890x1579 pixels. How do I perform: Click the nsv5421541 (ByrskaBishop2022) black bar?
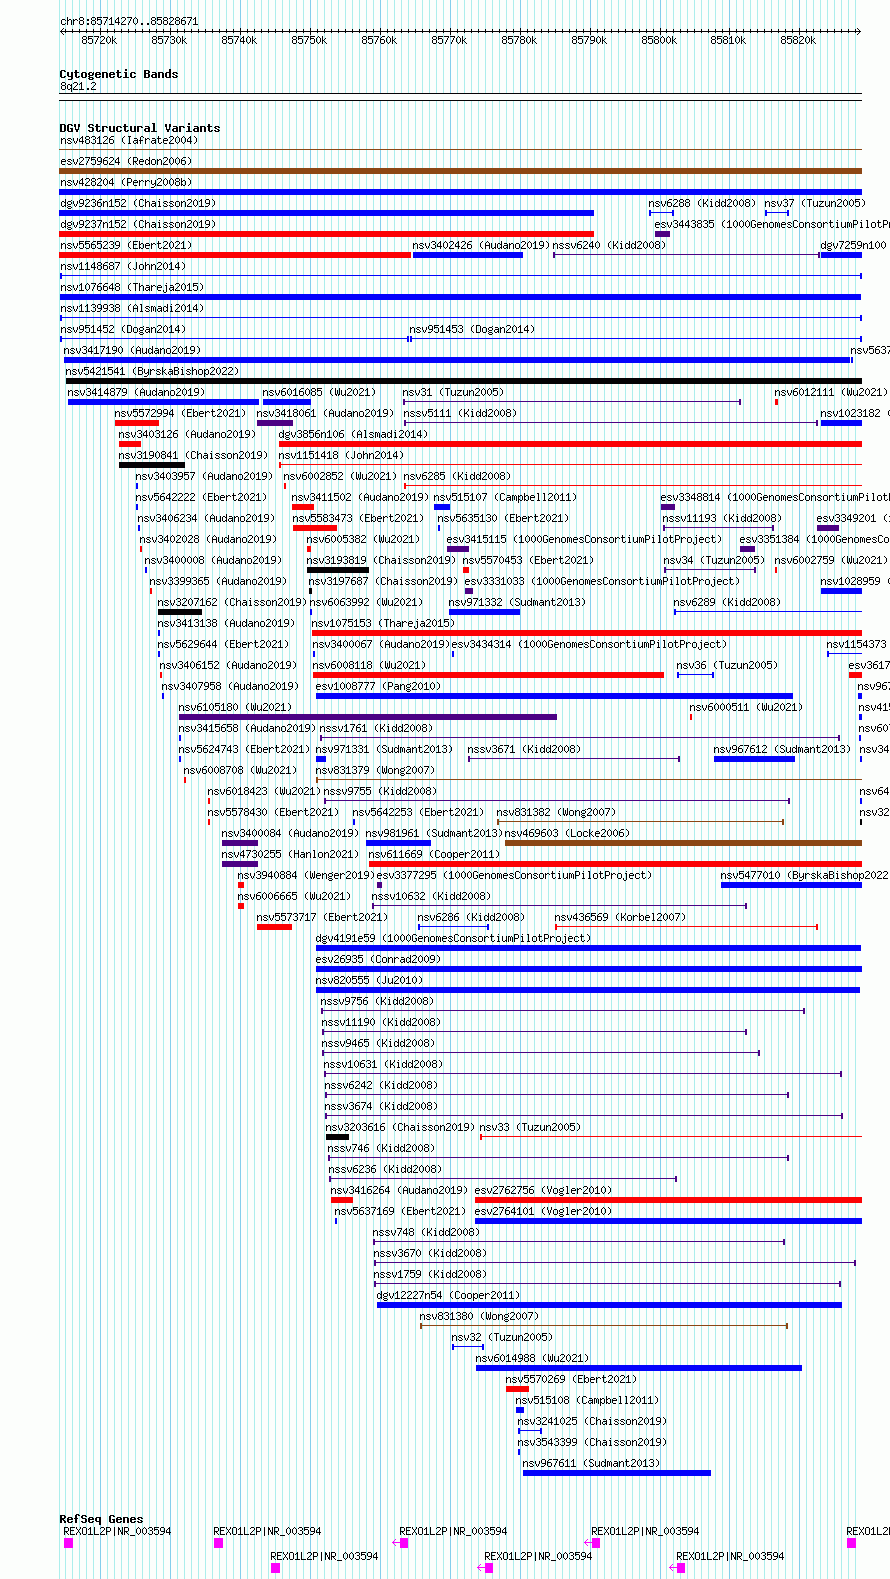[x=463, y=381]
